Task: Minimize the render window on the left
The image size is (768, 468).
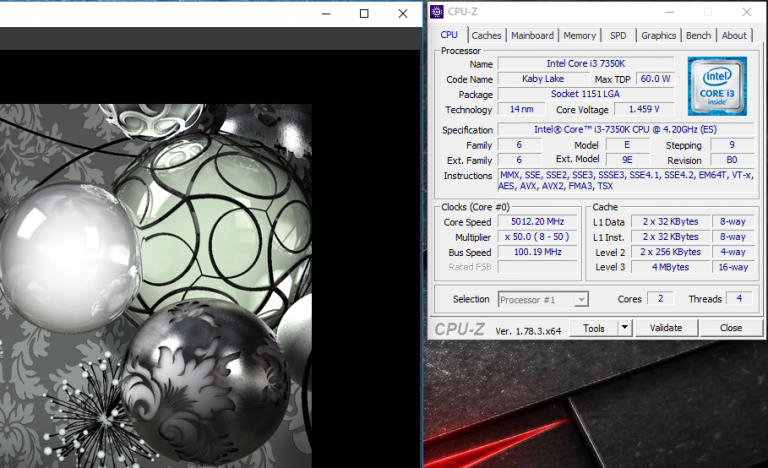Action: (x=326, y=14)
